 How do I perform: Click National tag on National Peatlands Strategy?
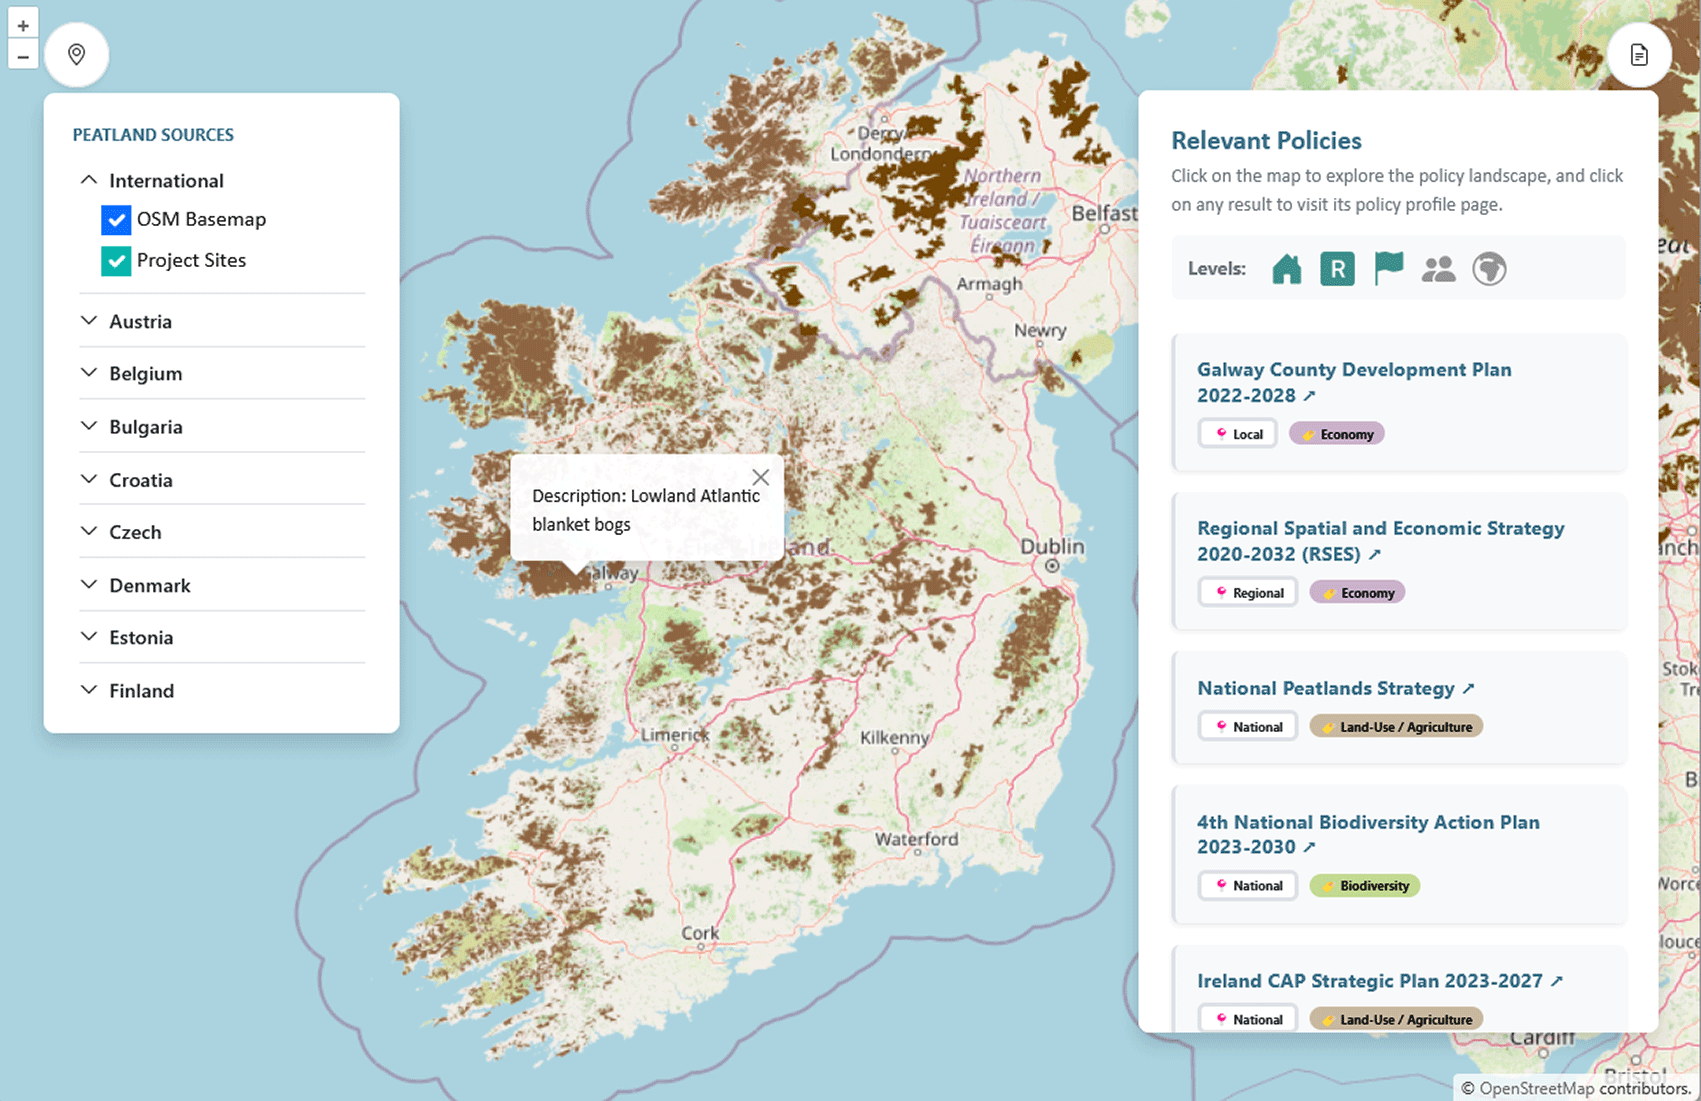1248,727
